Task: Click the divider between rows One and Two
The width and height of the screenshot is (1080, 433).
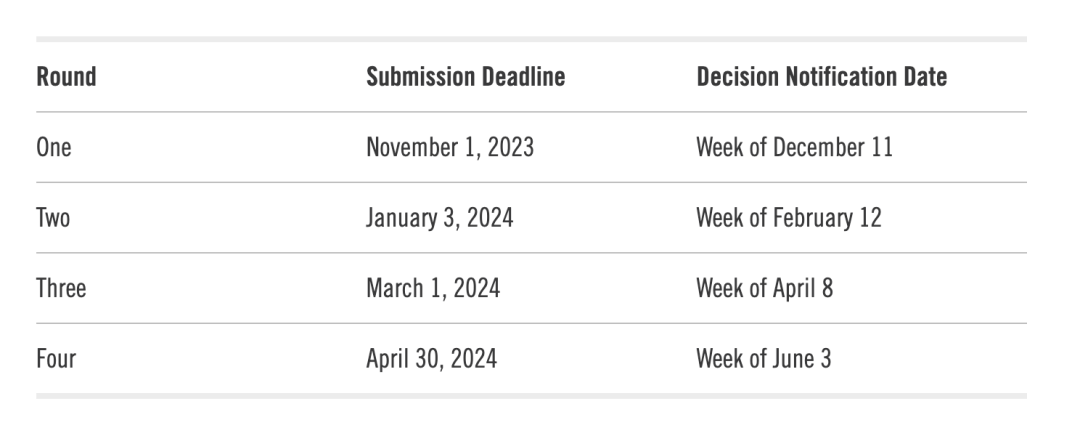Action: pyautogui.click(x=531, y=183)
